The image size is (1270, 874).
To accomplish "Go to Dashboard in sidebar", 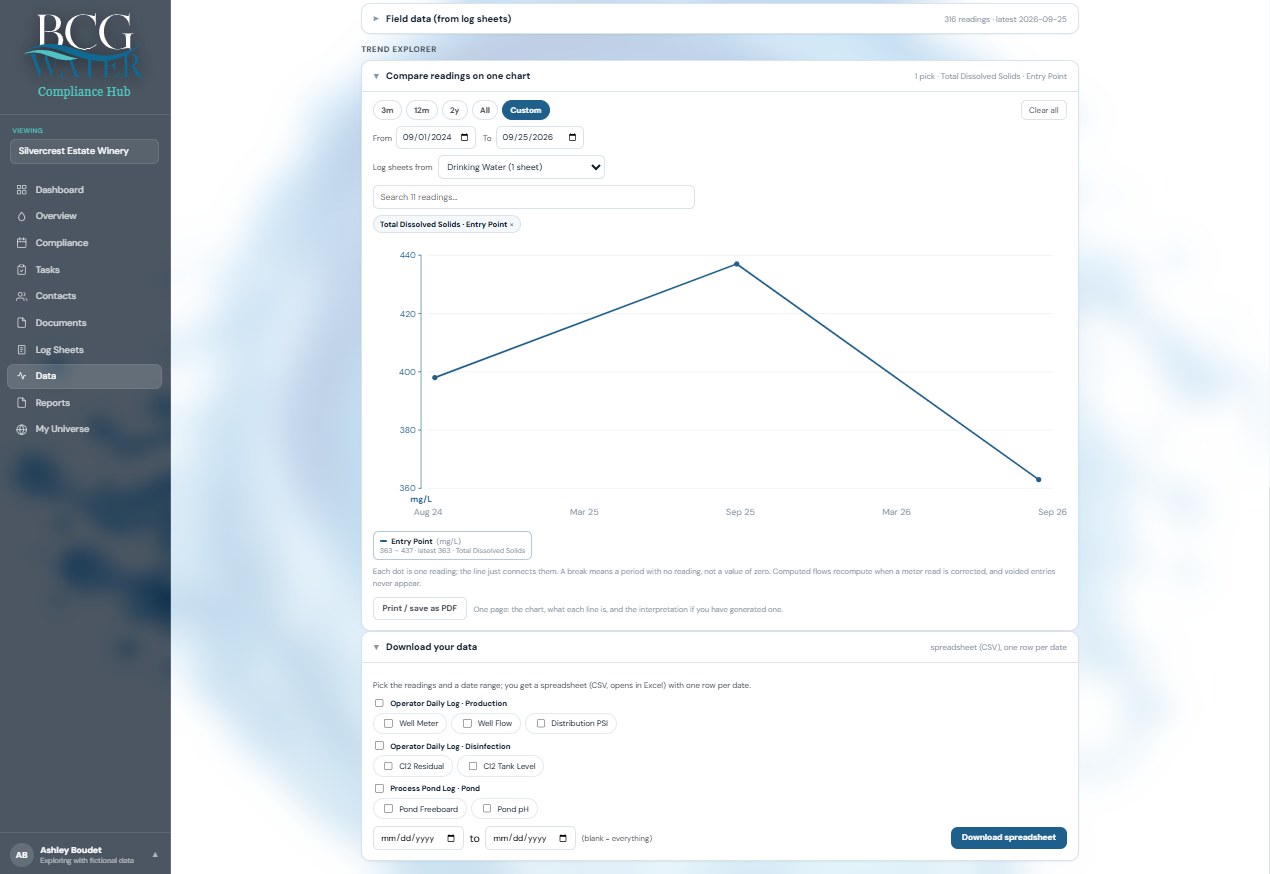I will pyautogui.click(x=84, y=190).
